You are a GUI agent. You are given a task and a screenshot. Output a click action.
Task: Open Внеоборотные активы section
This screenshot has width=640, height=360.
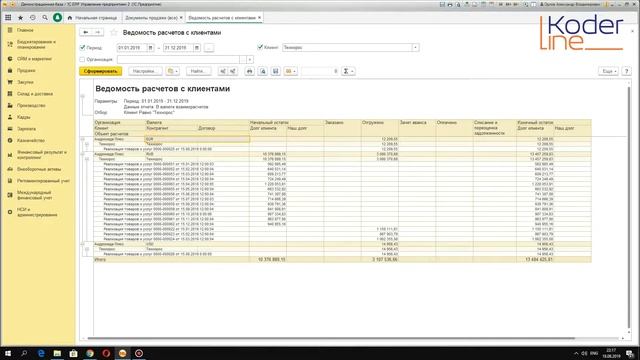coord(39,169)
